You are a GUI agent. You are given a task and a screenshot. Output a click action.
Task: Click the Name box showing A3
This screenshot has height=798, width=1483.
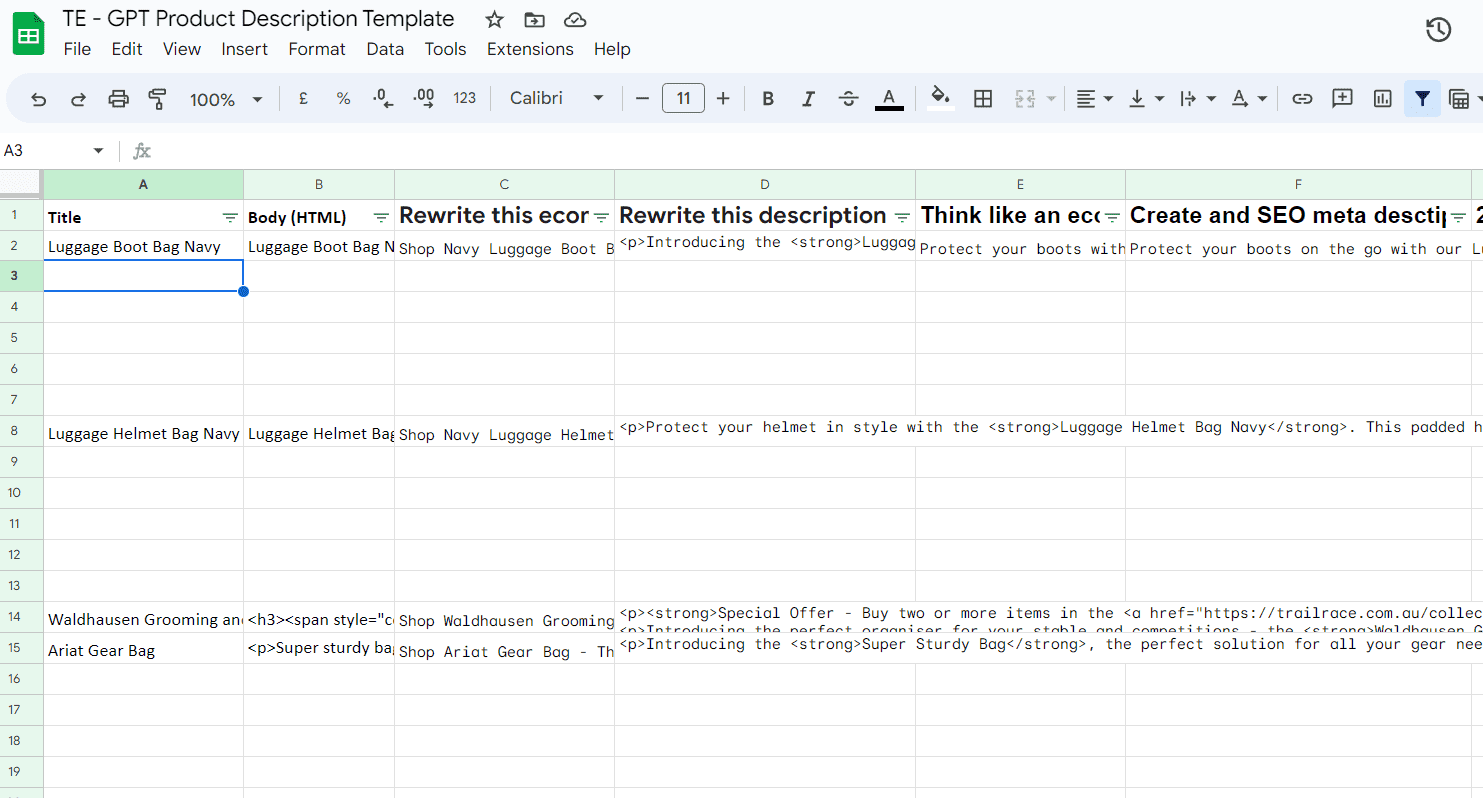(x=45, y=151)
